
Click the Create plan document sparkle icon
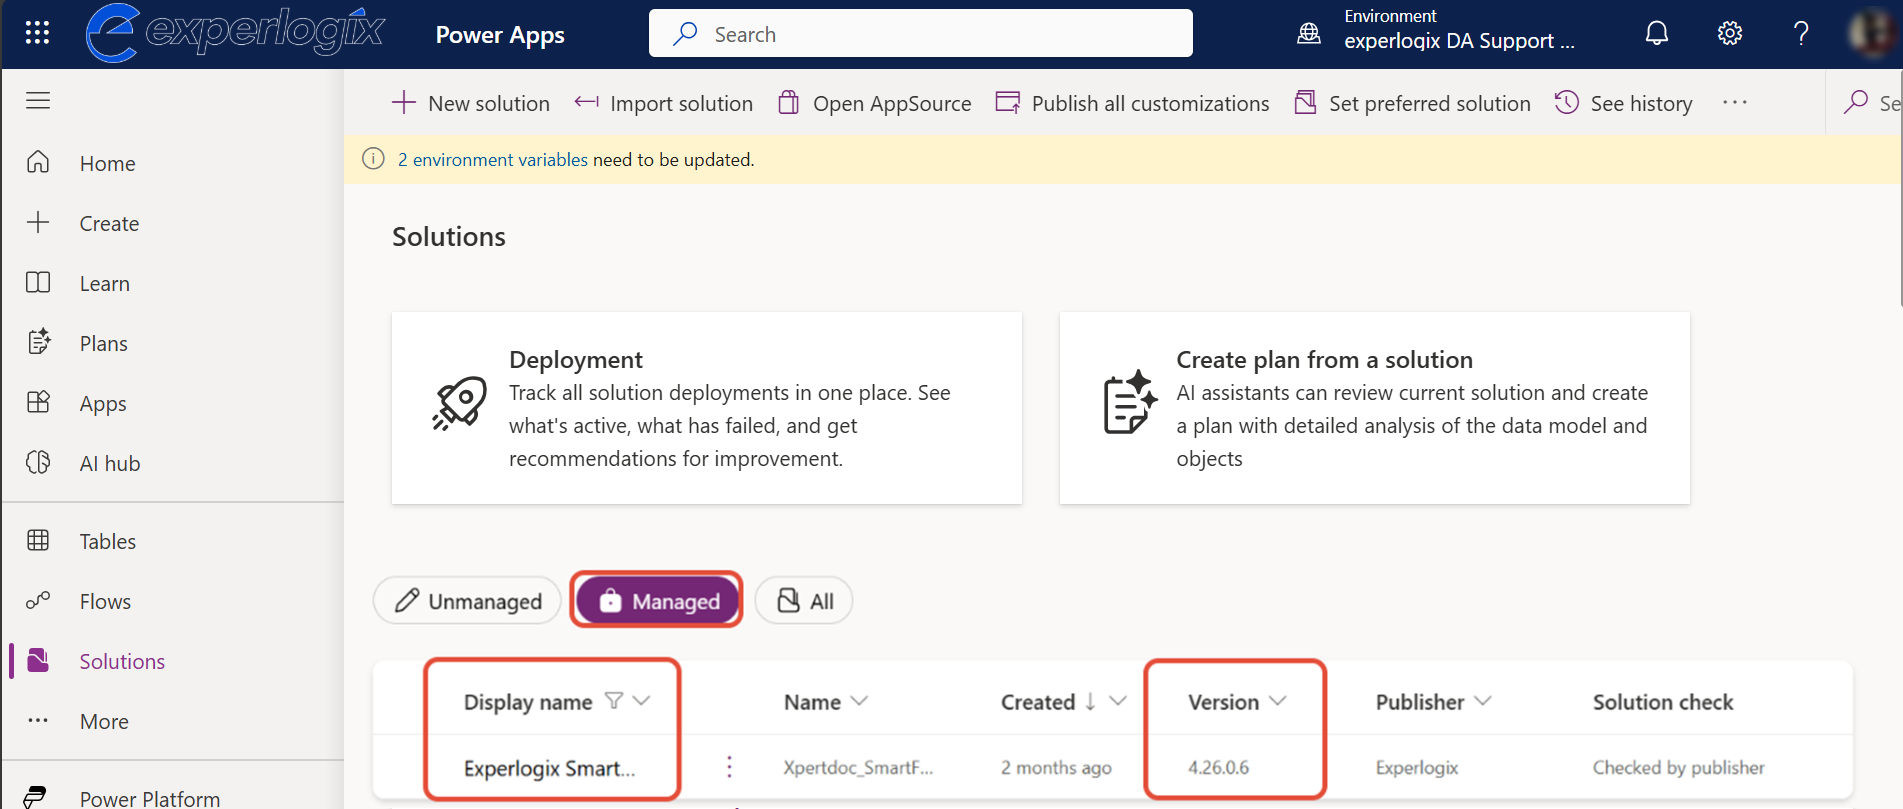coord(1130,402)
